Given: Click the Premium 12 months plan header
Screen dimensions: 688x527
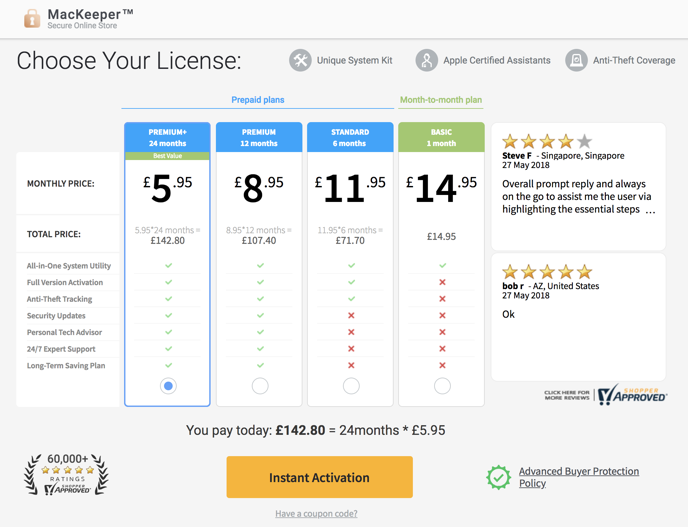Looking at the screenshot, I should click(259, 137).
